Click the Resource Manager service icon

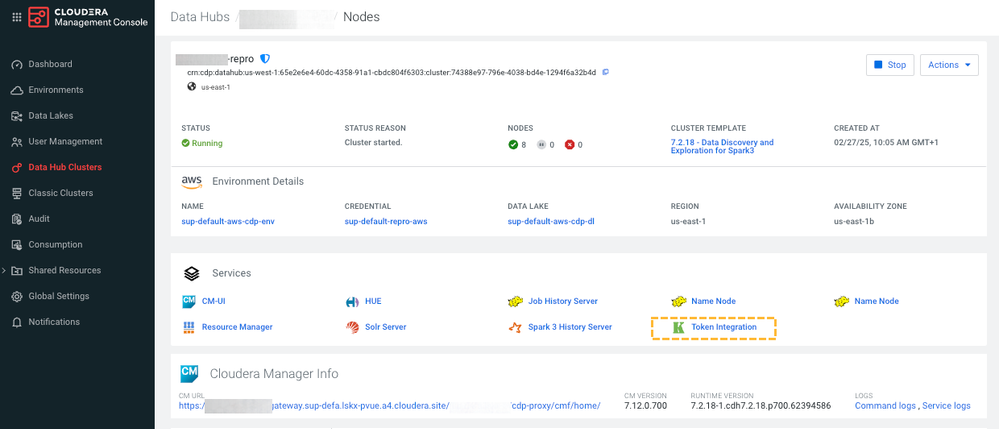point(189,327)
